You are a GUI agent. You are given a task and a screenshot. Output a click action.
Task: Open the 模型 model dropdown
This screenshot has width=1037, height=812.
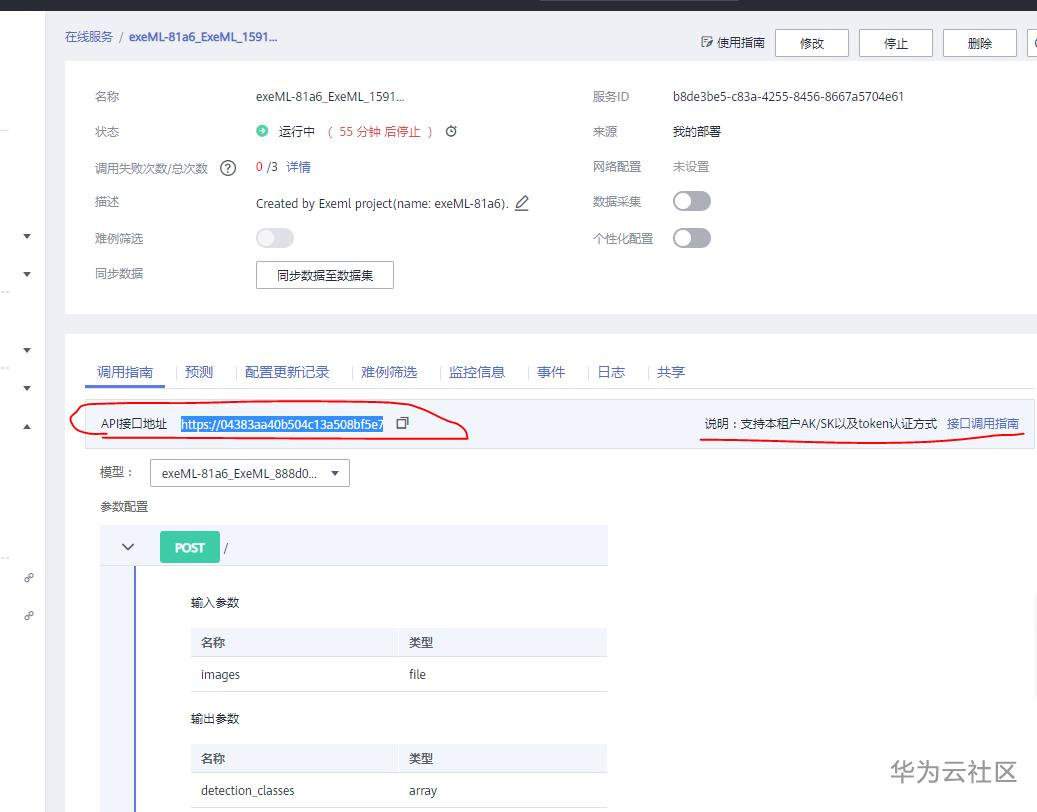250,473
